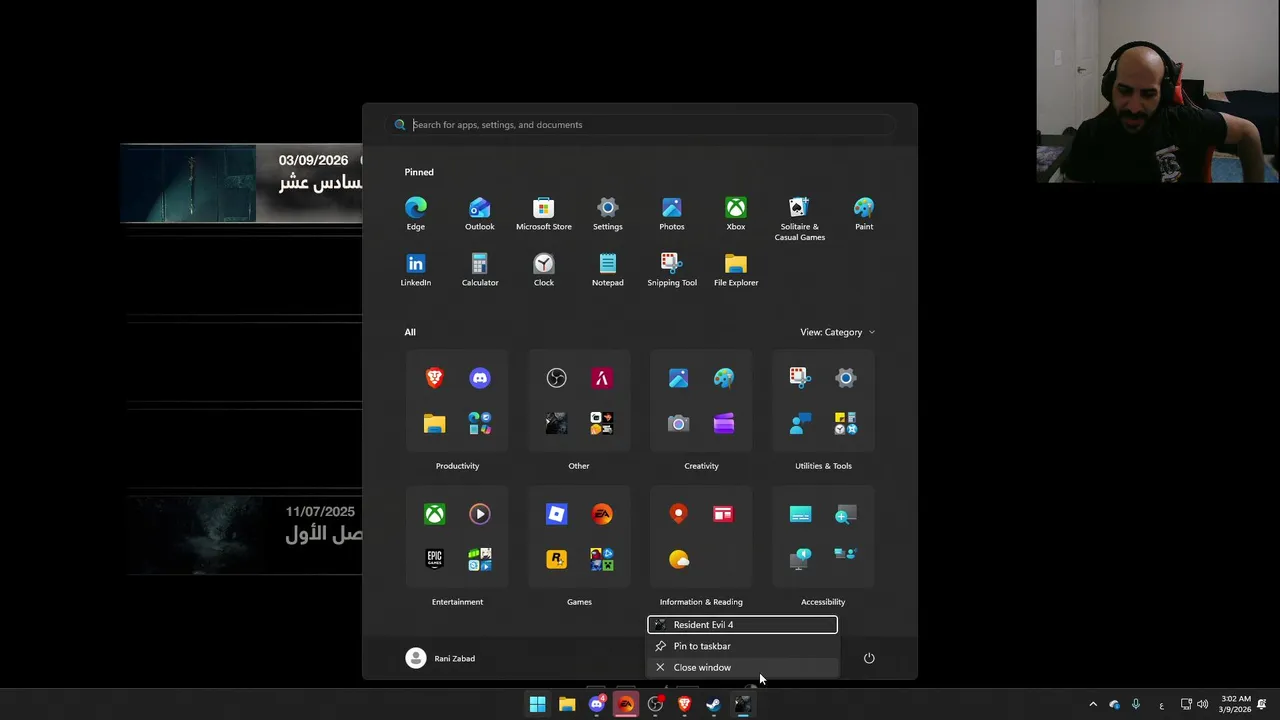The width and height of the screenshot is (1280, 720).
Task: Launch OBS Studio in the Other group
Action: (x=557, y=378)
